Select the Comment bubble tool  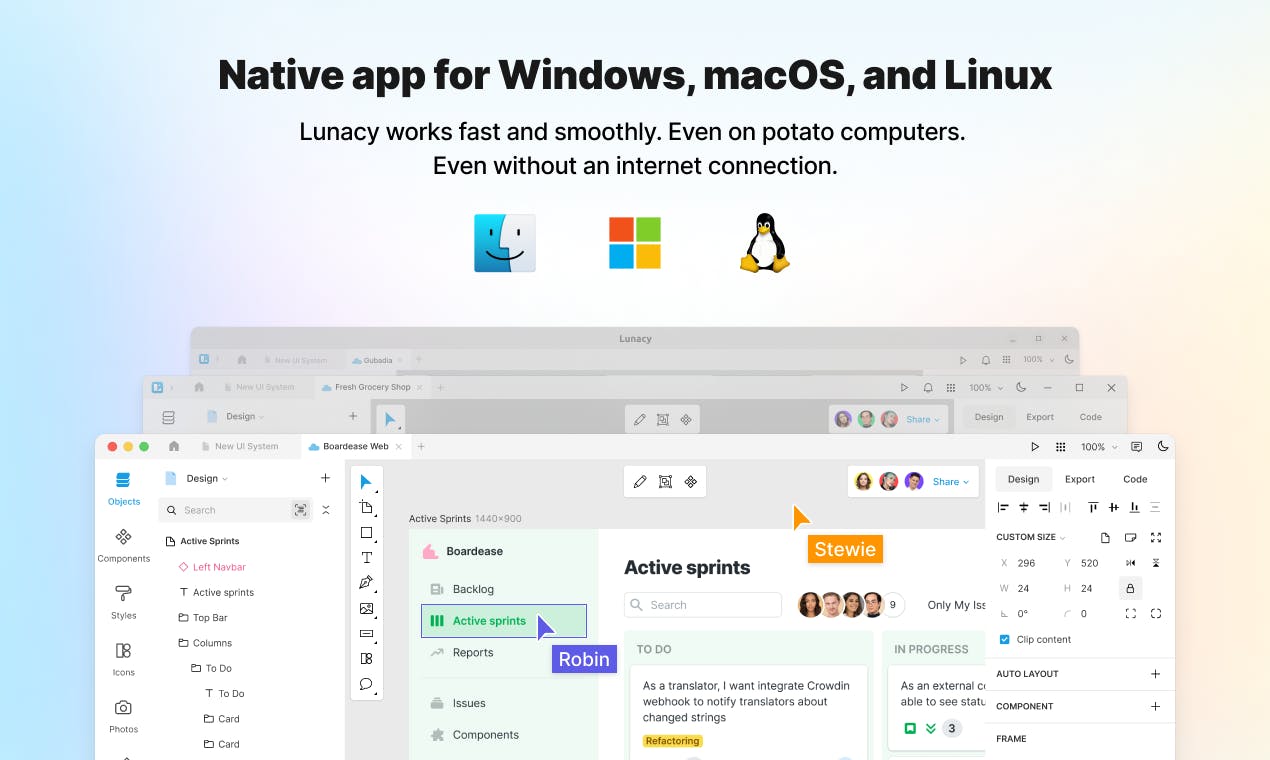[x=366, y=684]
